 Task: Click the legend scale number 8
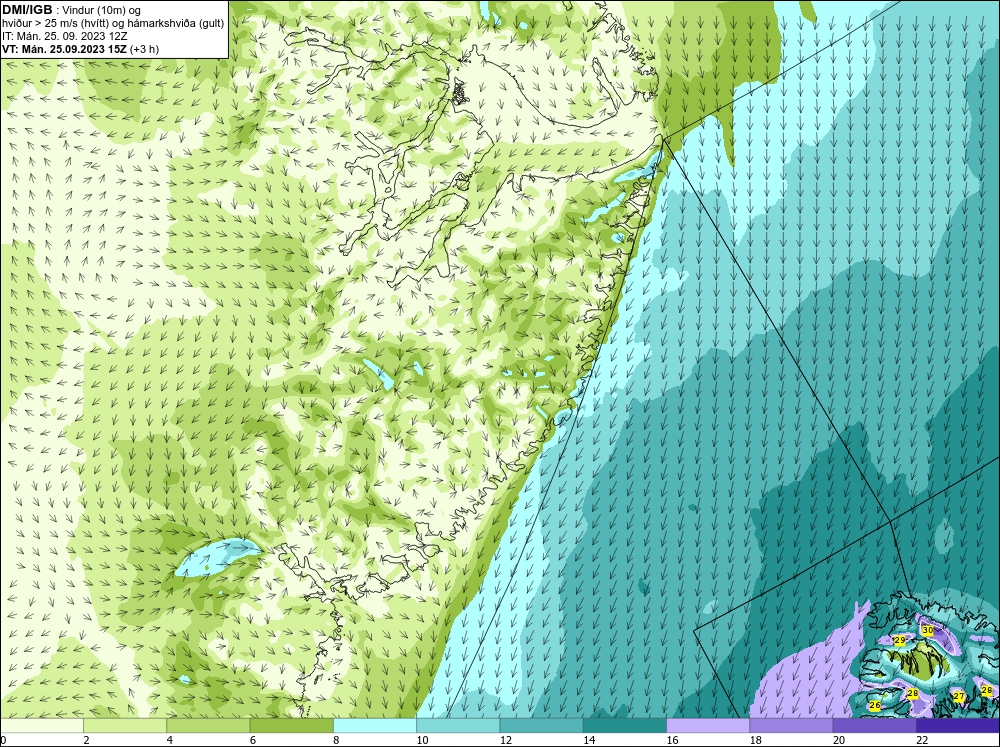pyautogui.click(x=336, y=740)
